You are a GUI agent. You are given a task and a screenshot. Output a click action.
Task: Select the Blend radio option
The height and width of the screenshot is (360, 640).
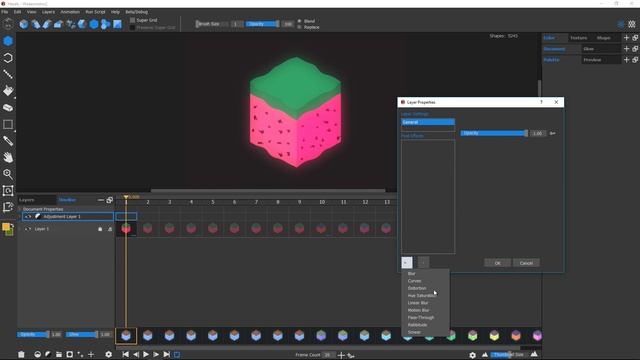299,21
